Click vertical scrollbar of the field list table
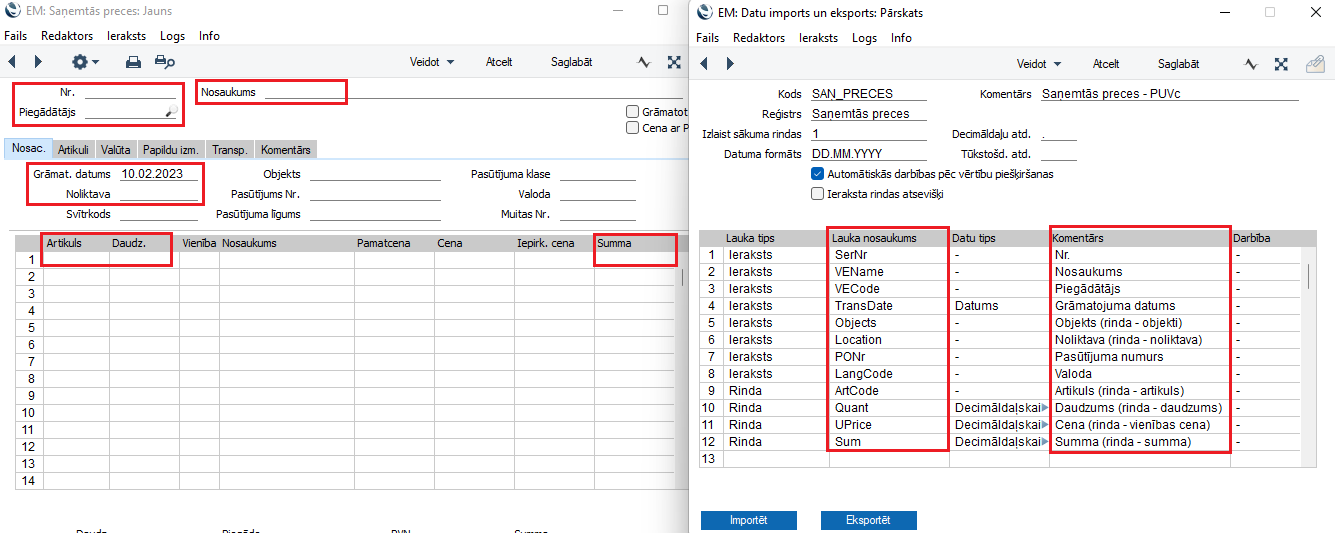Image resolution: width=1335 pixels, height=533 pixels. 1309,275
